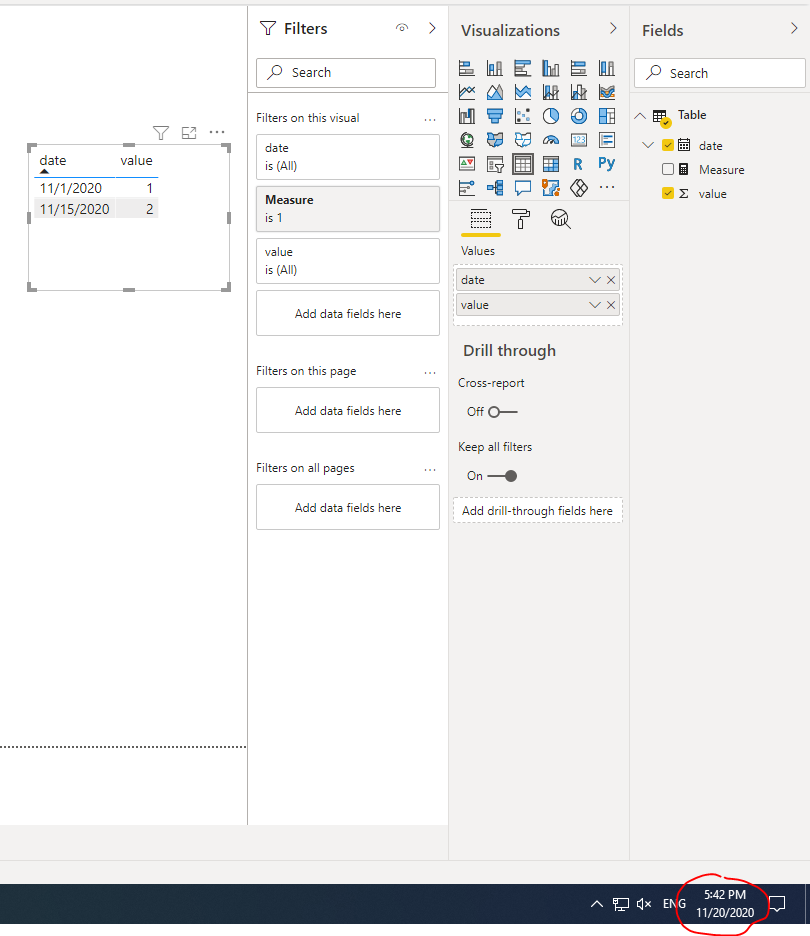Screen dimensions: 810x936
Task: Click the drill-through fields drop area
Action: click(538, 511)
